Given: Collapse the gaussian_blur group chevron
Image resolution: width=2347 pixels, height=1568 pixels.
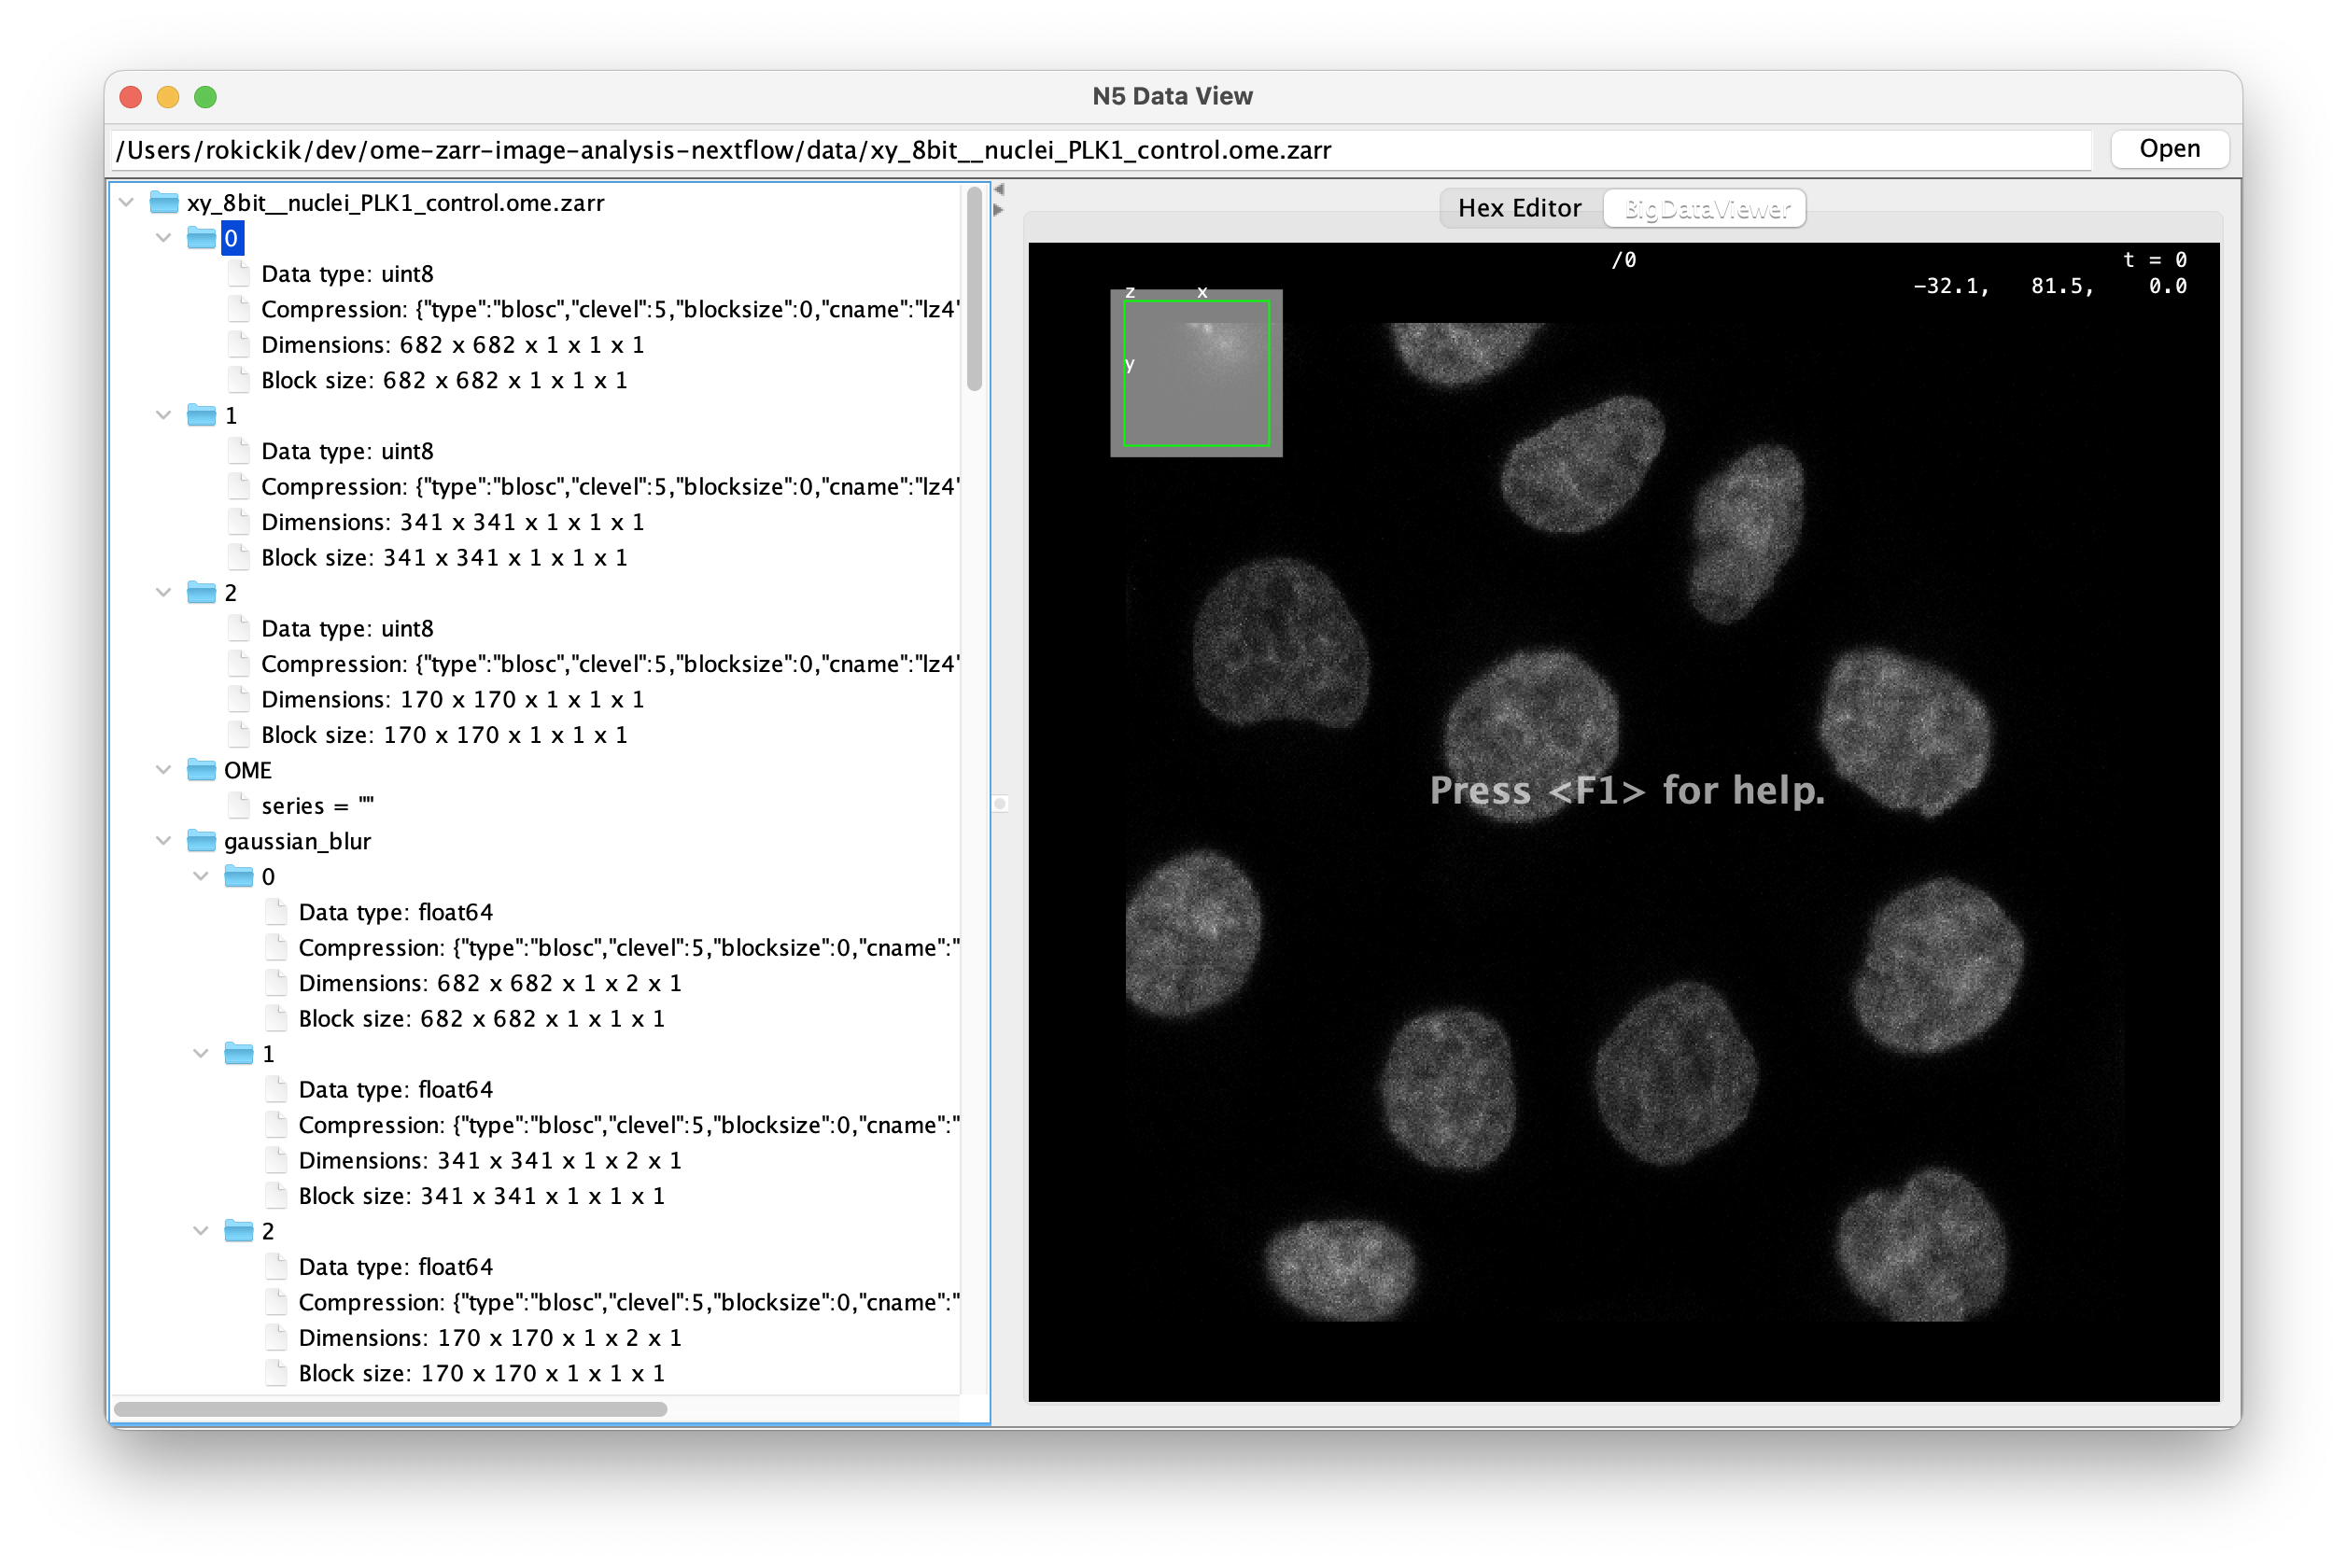Looking at the screenshot, I should coord(164,841).
